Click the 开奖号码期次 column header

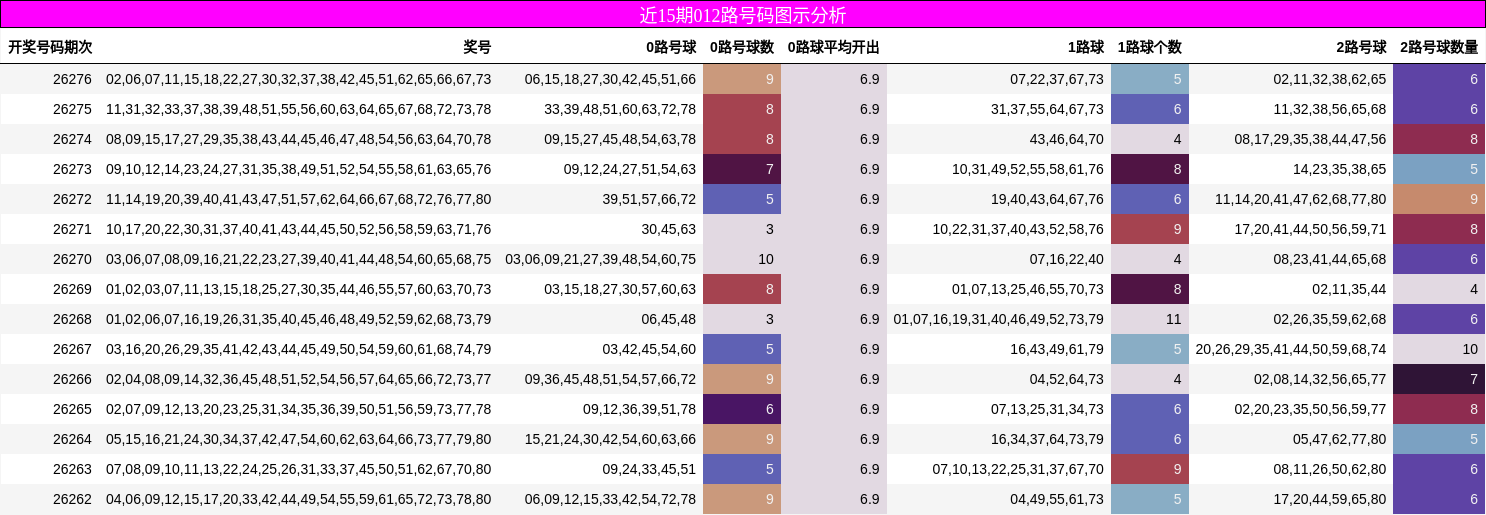[x=50, y=47]
